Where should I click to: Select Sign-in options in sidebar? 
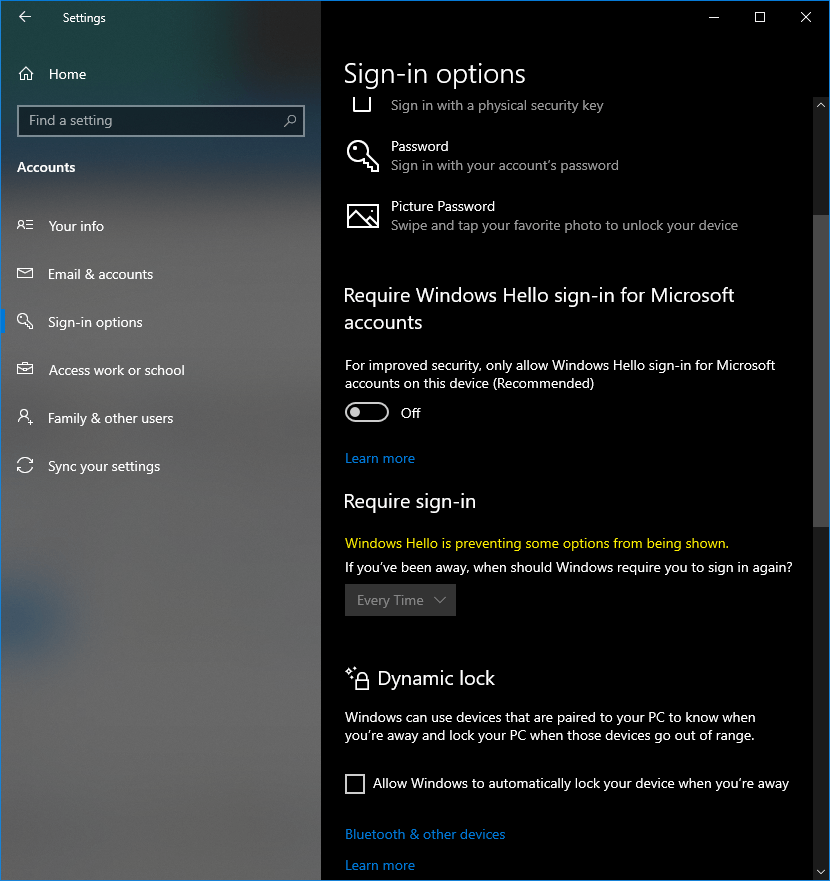coord(160,322)
